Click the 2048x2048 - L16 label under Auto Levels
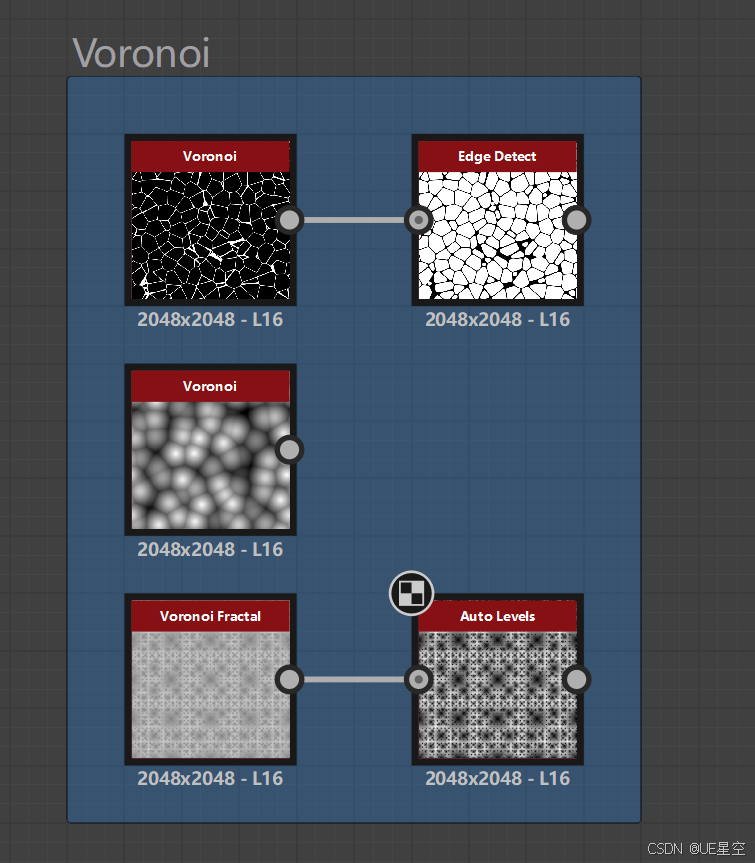 tap(497, 778)
